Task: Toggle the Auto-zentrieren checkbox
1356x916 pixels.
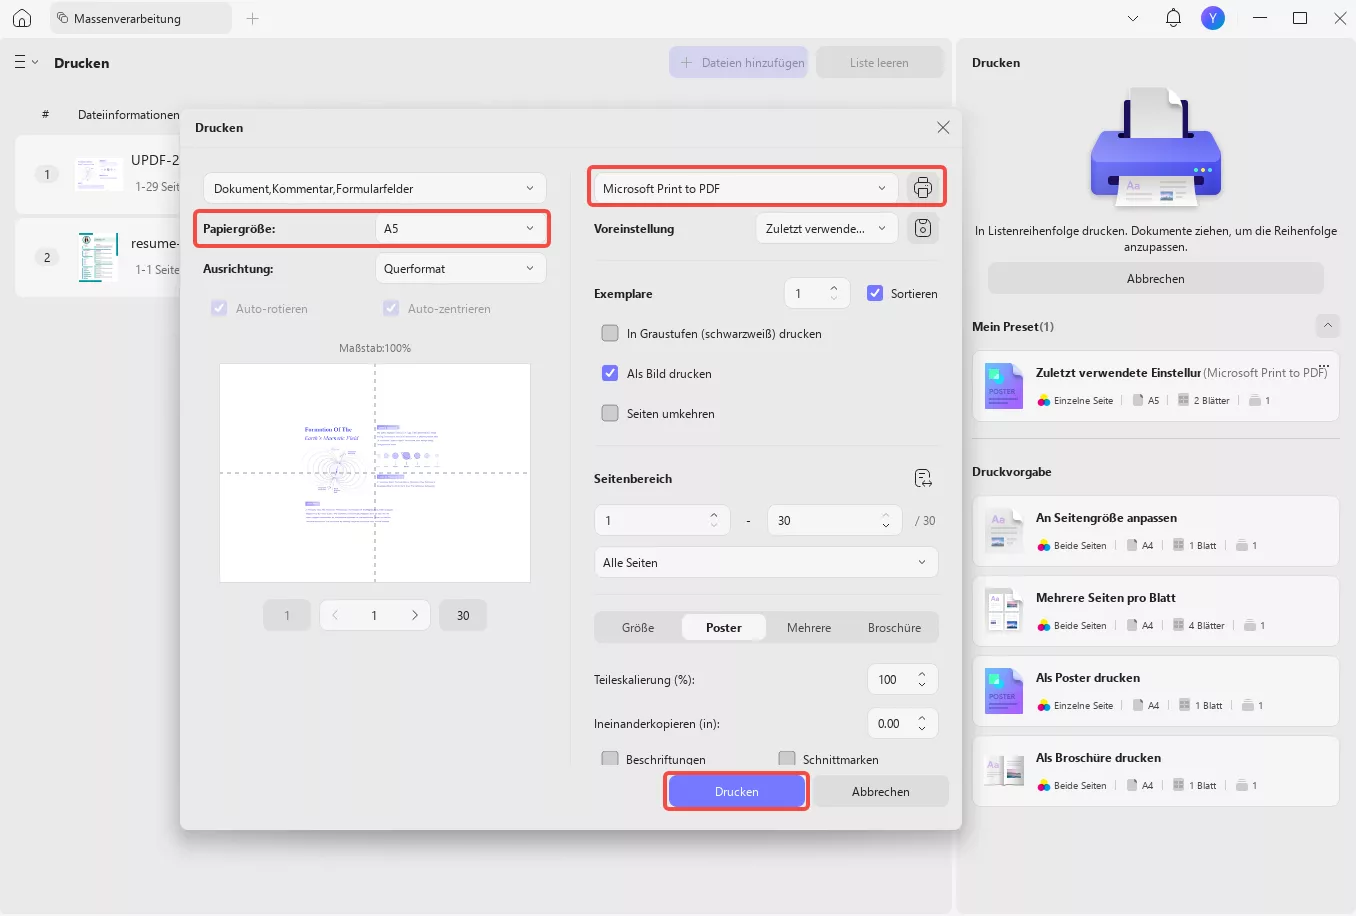Action: pyautogui.click(x=391, y=308)
